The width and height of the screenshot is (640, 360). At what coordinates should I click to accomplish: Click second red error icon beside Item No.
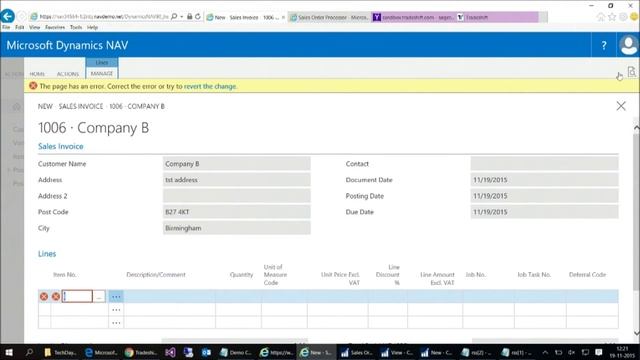[56, 296]
